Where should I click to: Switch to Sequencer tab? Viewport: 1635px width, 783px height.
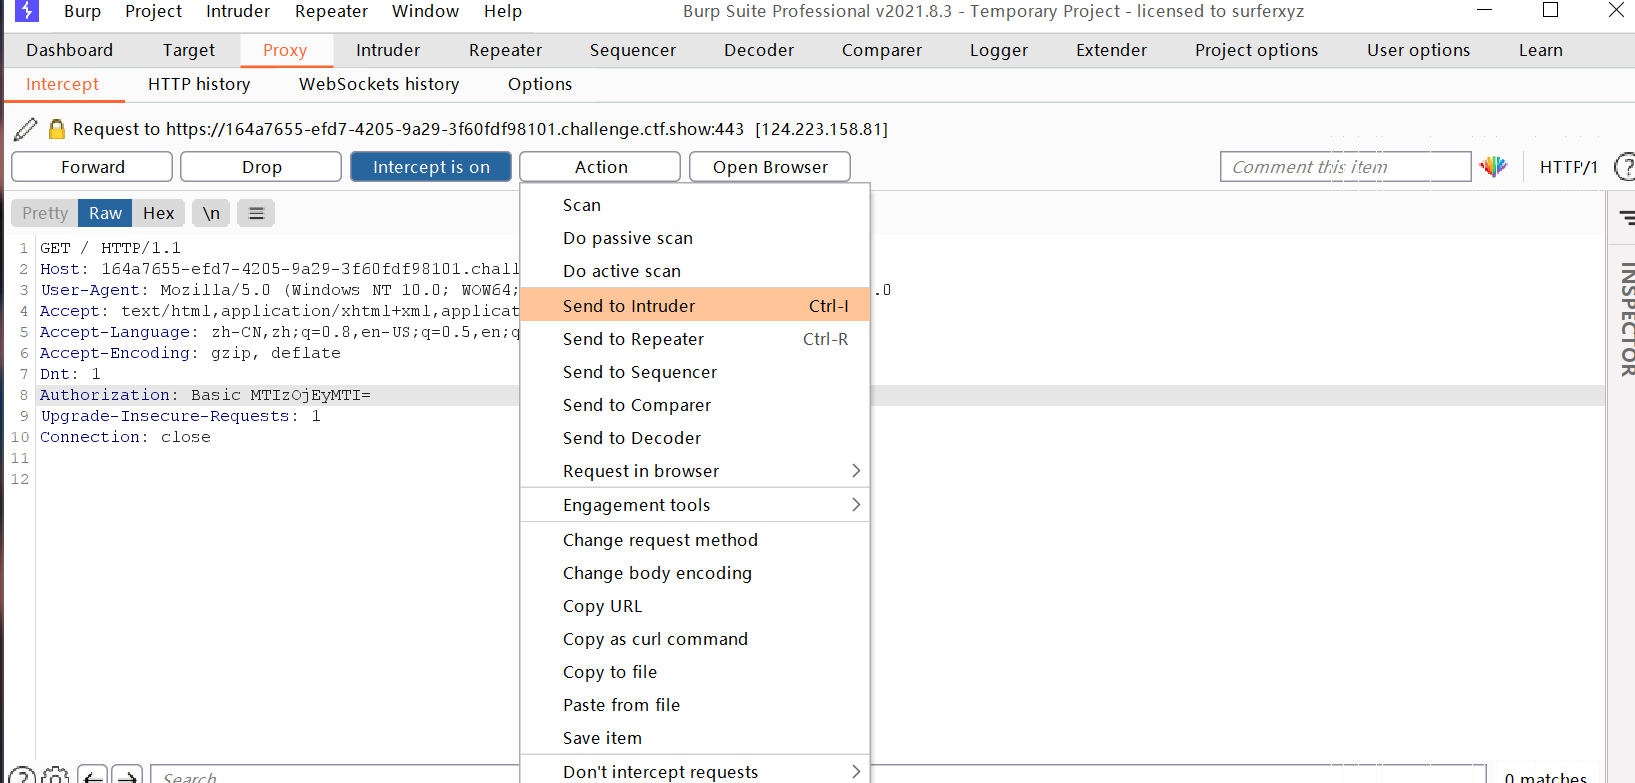[633, 50]
